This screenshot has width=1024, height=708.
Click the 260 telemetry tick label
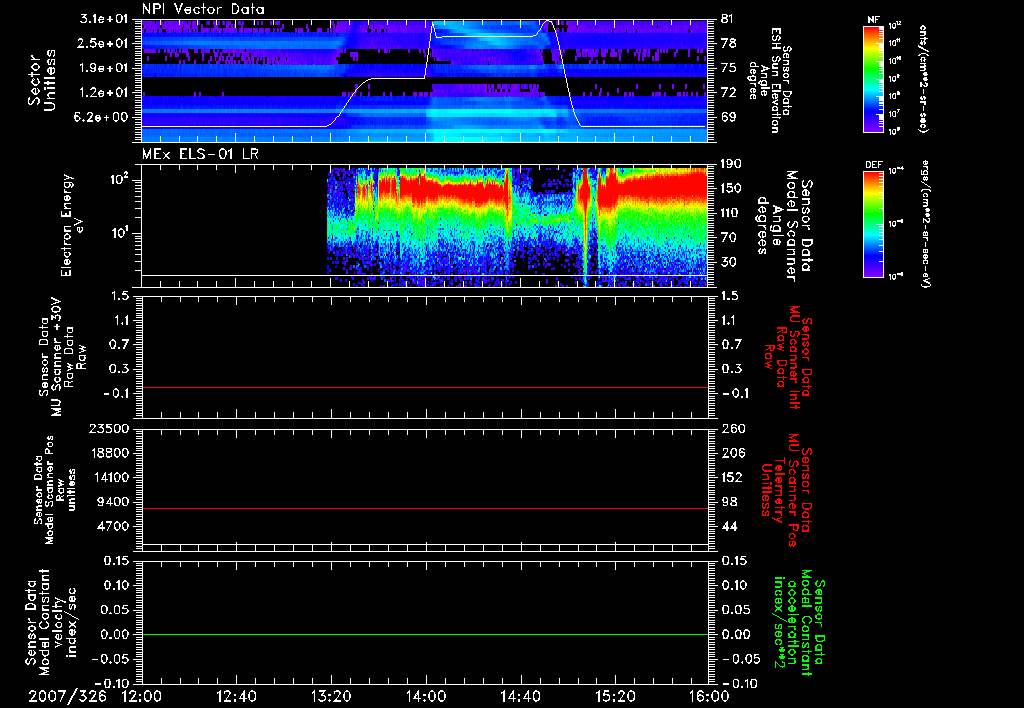[732, 428]
